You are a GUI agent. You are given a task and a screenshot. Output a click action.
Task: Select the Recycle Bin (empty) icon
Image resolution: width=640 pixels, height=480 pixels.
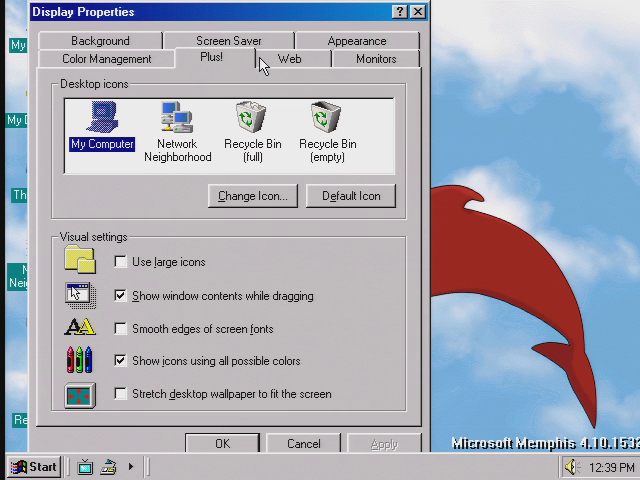(x=327, y=132)
